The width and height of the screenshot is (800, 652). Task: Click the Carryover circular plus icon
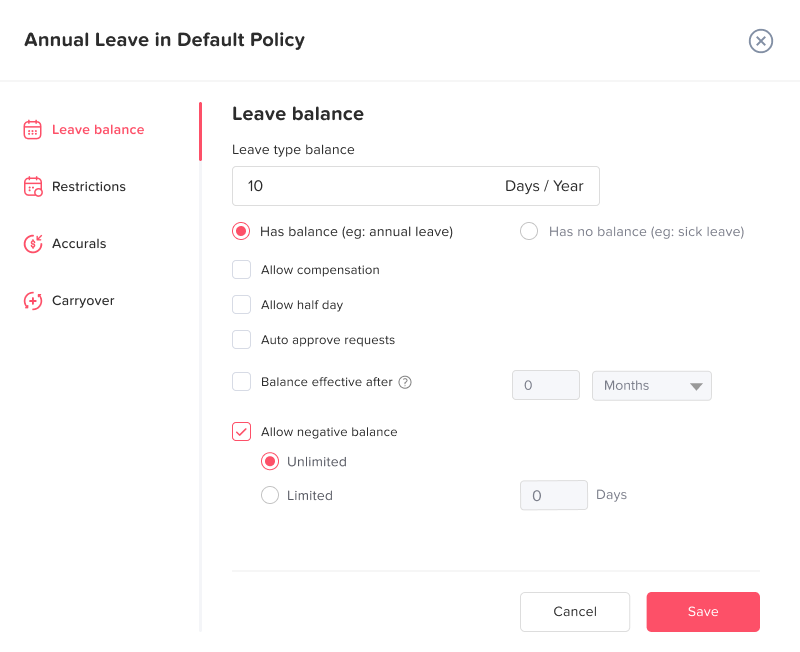[x=32, y=301]
